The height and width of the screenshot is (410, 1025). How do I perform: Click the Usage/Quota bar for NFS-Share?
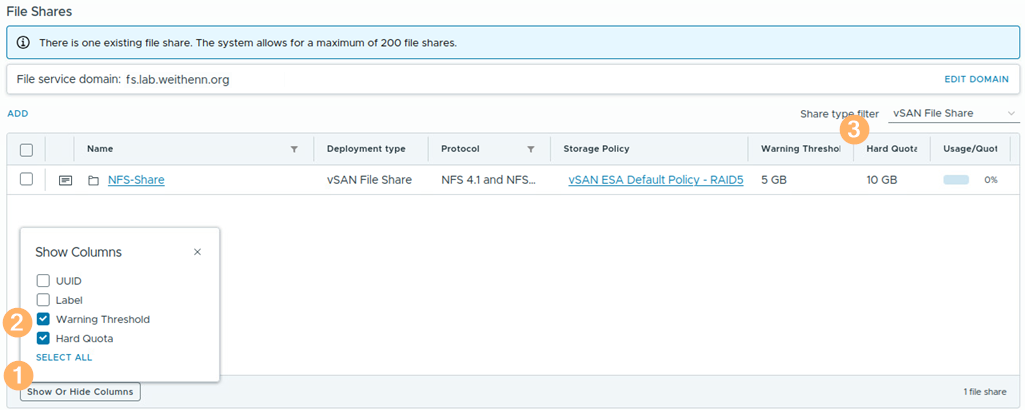(956, 180)
